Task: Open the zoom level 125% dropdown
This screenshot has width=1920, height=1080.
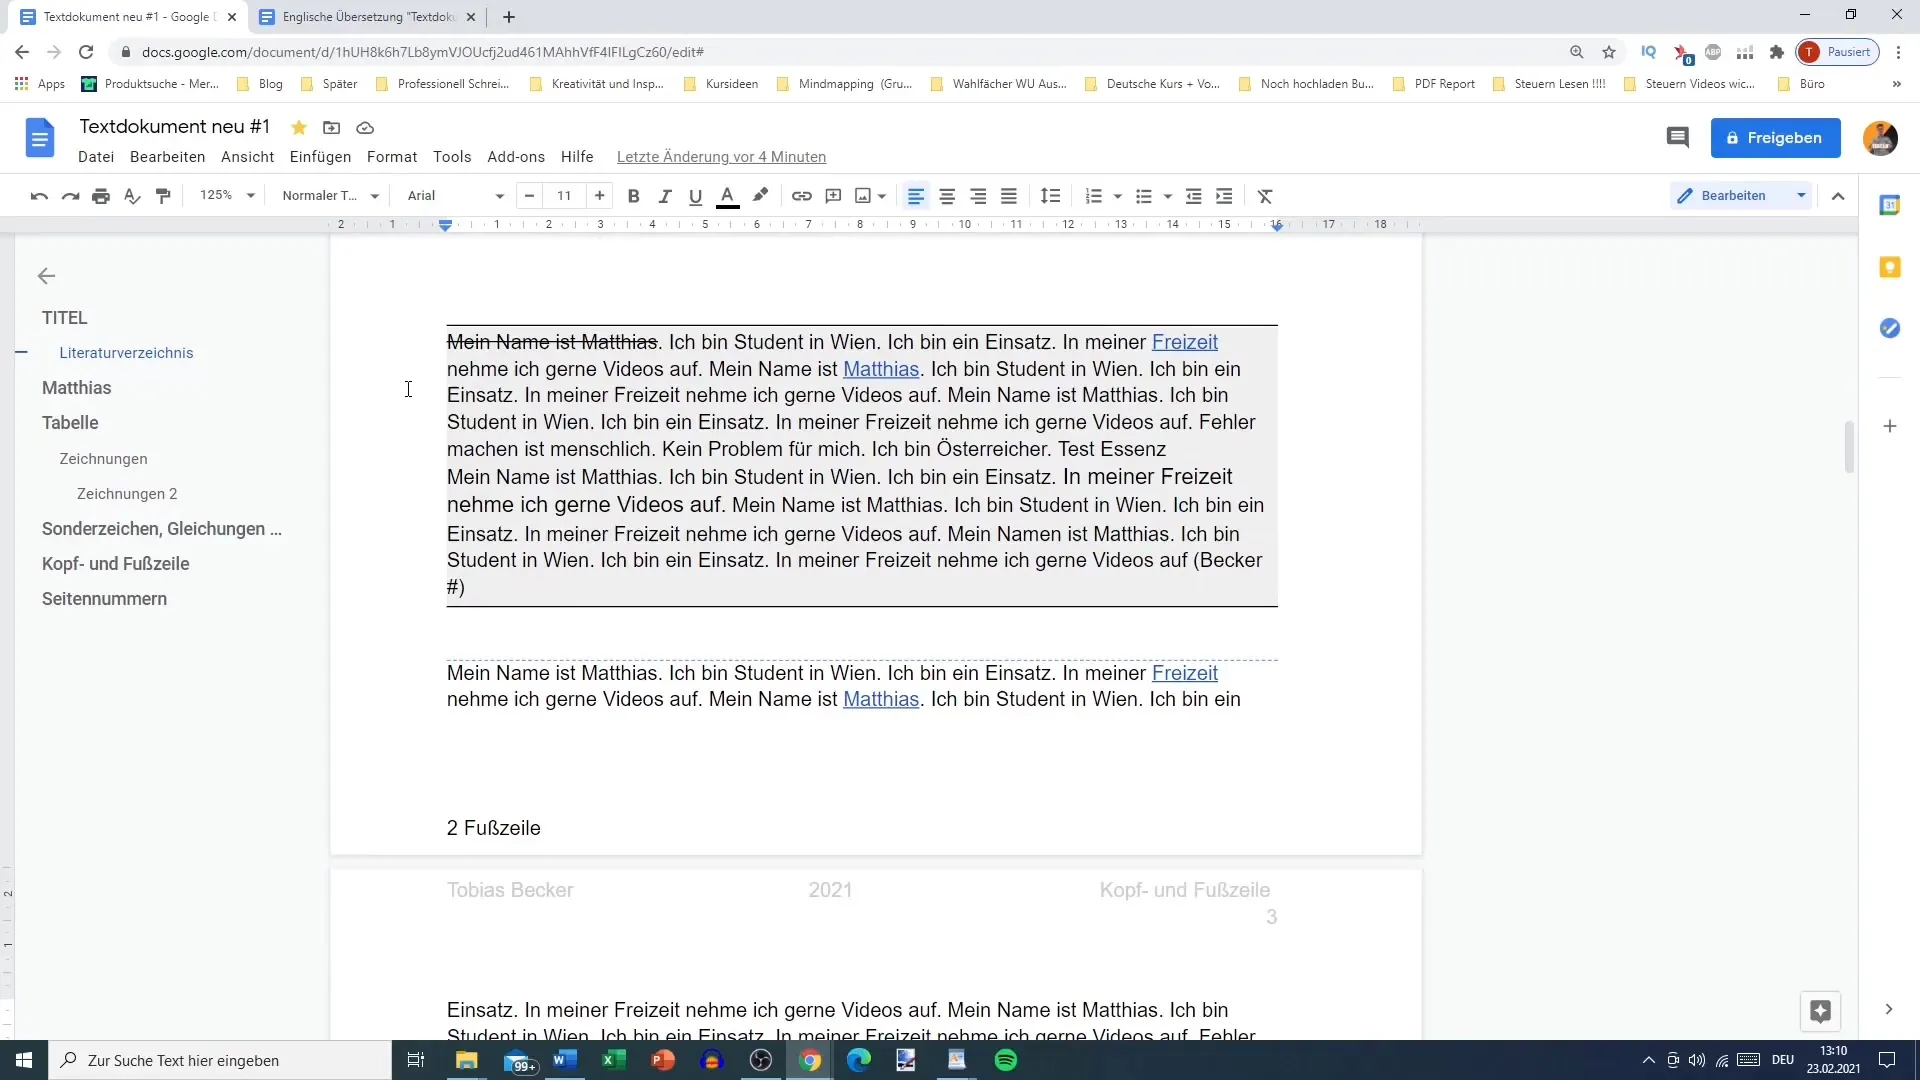Action: tap(227, 196)
